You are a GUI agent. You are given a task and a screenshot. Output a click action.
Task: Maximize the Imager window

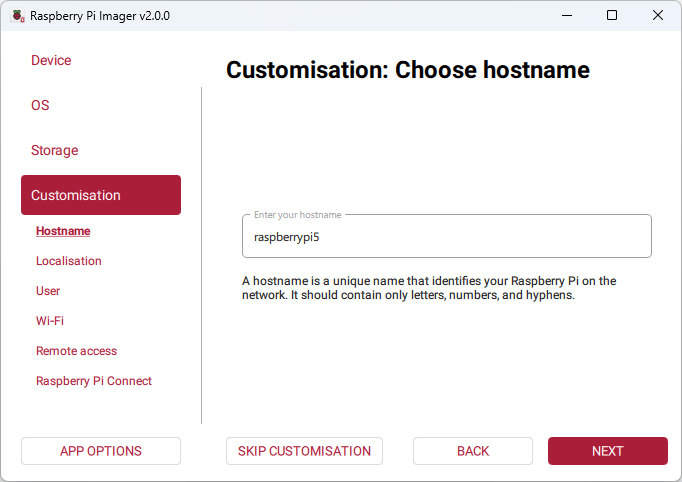pyautogui.click(x=612, y=16)
